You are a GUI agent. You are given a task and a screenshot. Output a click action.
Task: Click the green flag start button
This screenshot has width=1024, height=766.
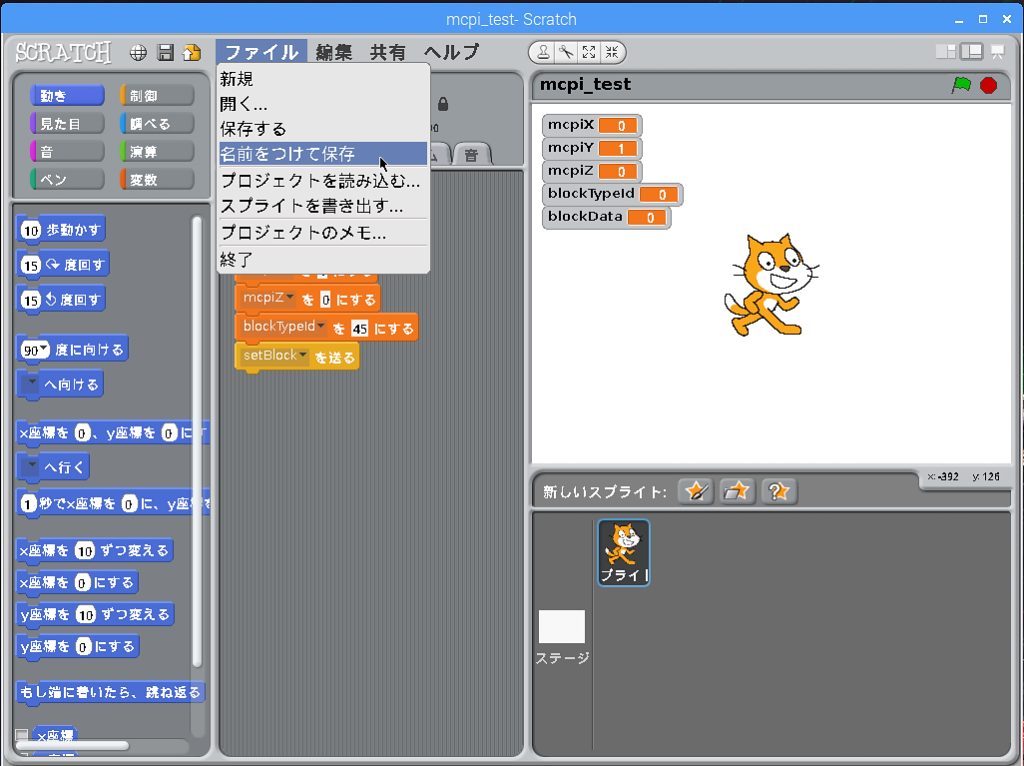point(961,85)
